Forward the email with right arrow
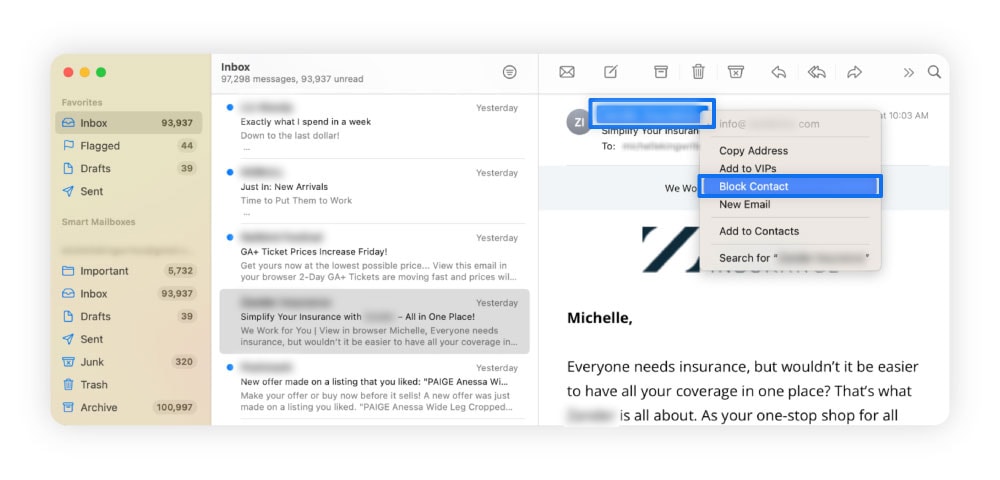This screenshot has height=480, width=1000. click(x=854, y=72)
